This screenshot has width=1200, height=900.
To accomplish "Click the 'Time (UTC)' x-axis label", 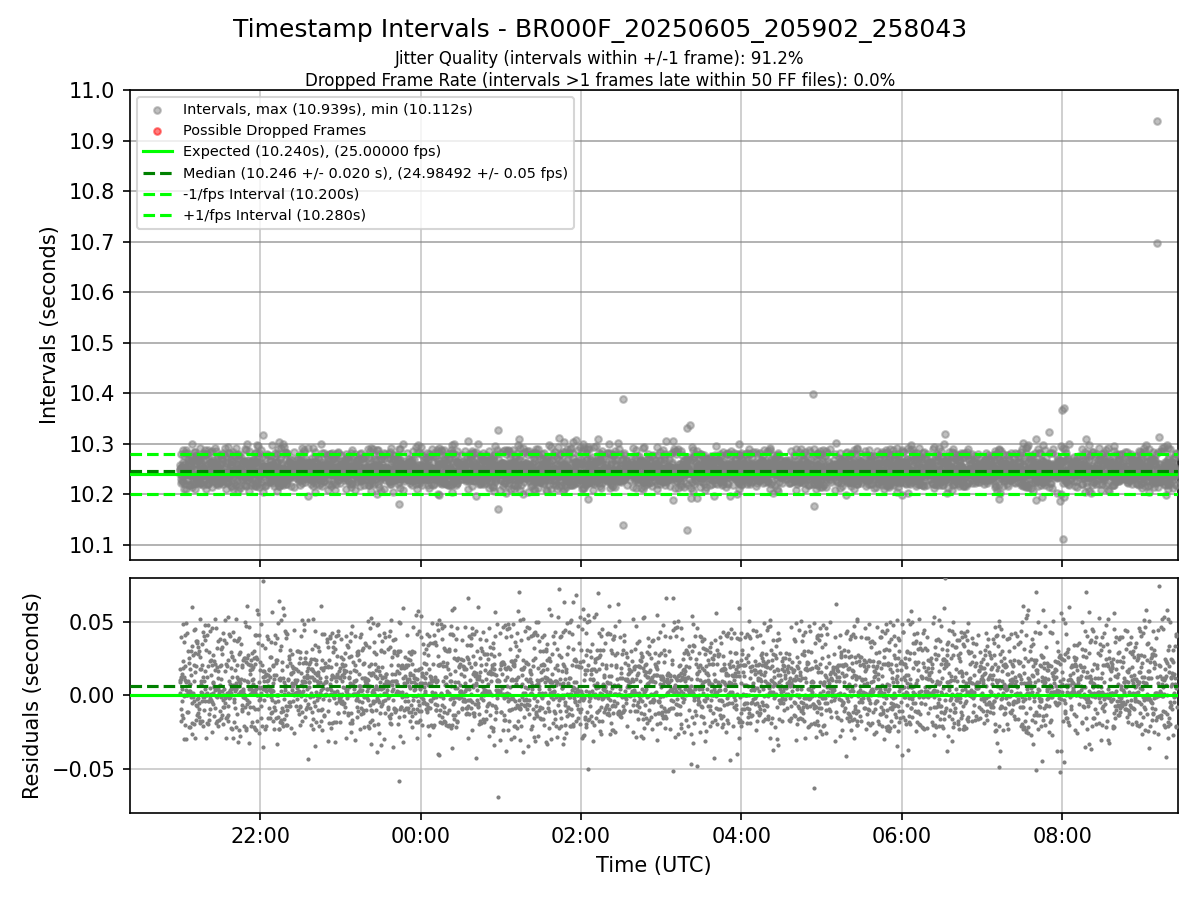I will (654, 865).
